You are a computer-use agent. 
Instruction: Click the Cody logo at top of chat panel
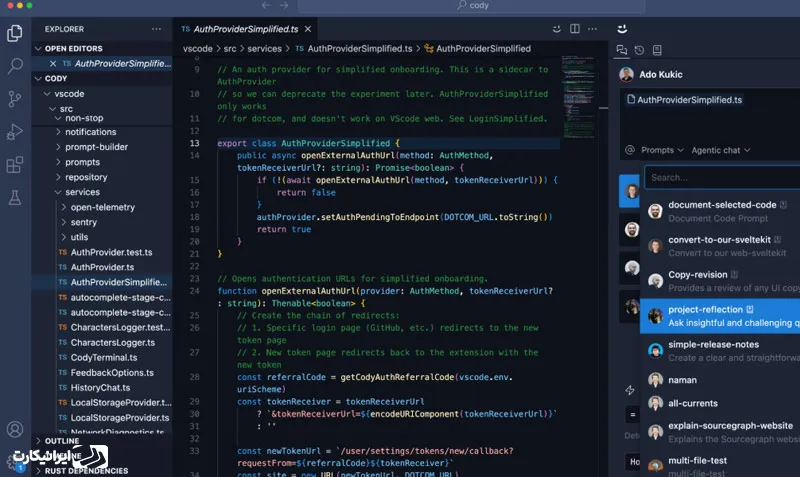[622, 29]
